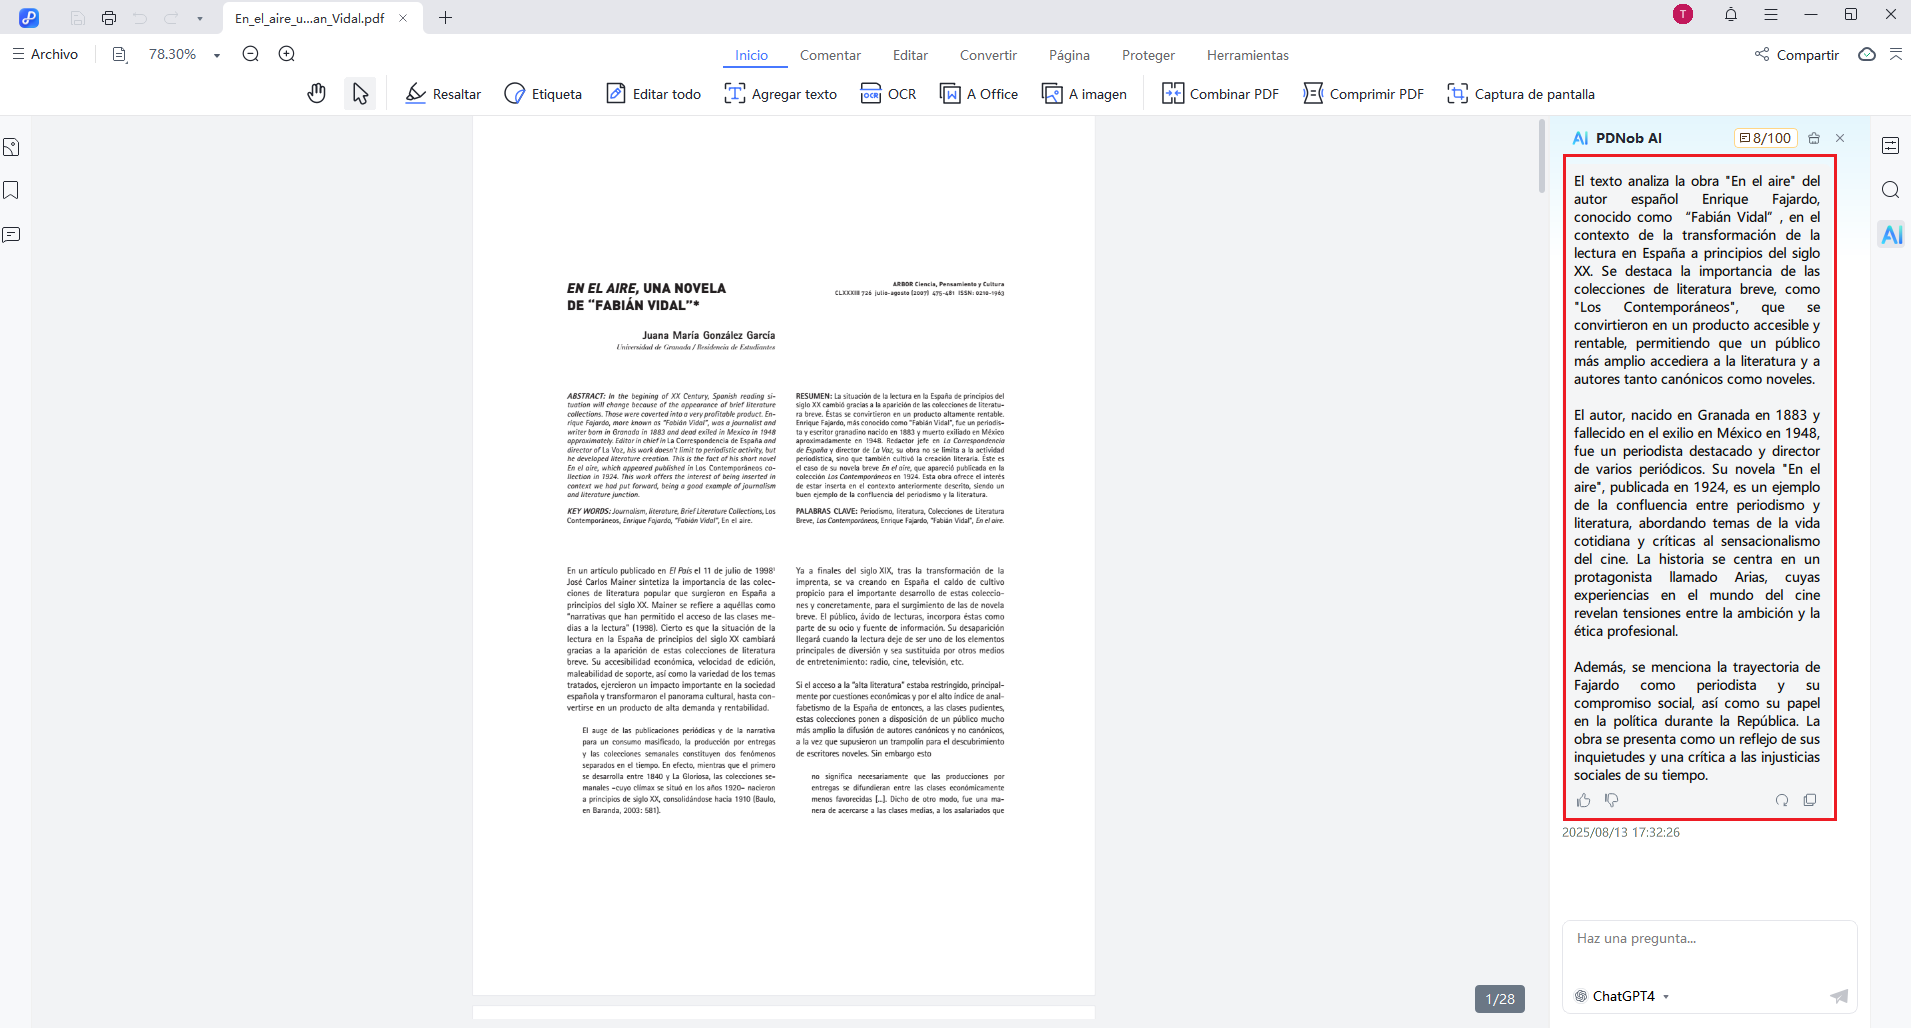Click Agregar texto tool
The width and height of the screenshot is (1911, 1028).
click(781, 94)
